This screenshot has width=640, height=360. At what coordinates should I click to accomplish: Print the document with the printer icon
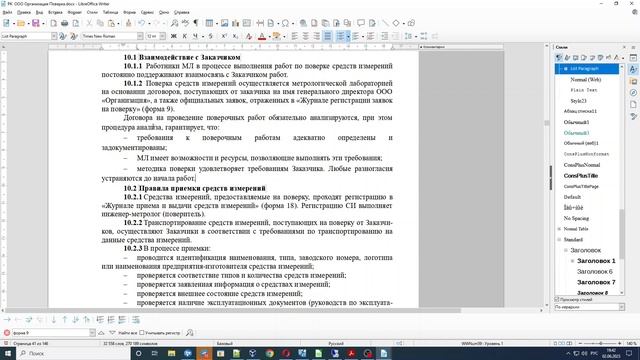64,23
